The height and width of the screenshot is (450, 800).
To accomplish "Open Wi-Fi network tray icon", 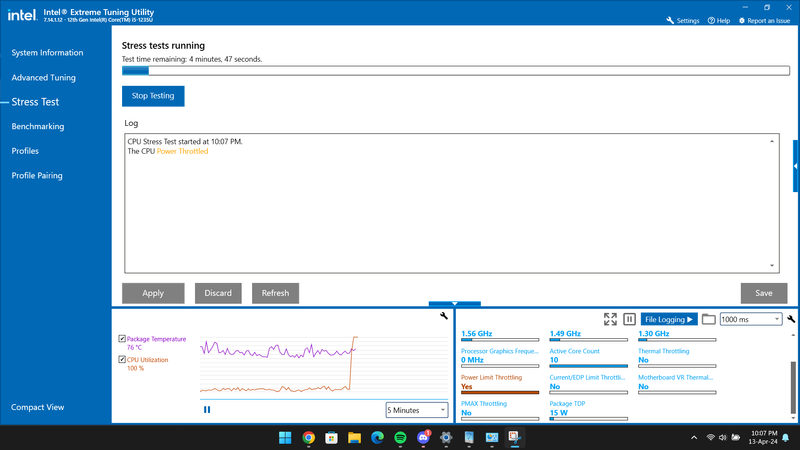I will point(710,438).
